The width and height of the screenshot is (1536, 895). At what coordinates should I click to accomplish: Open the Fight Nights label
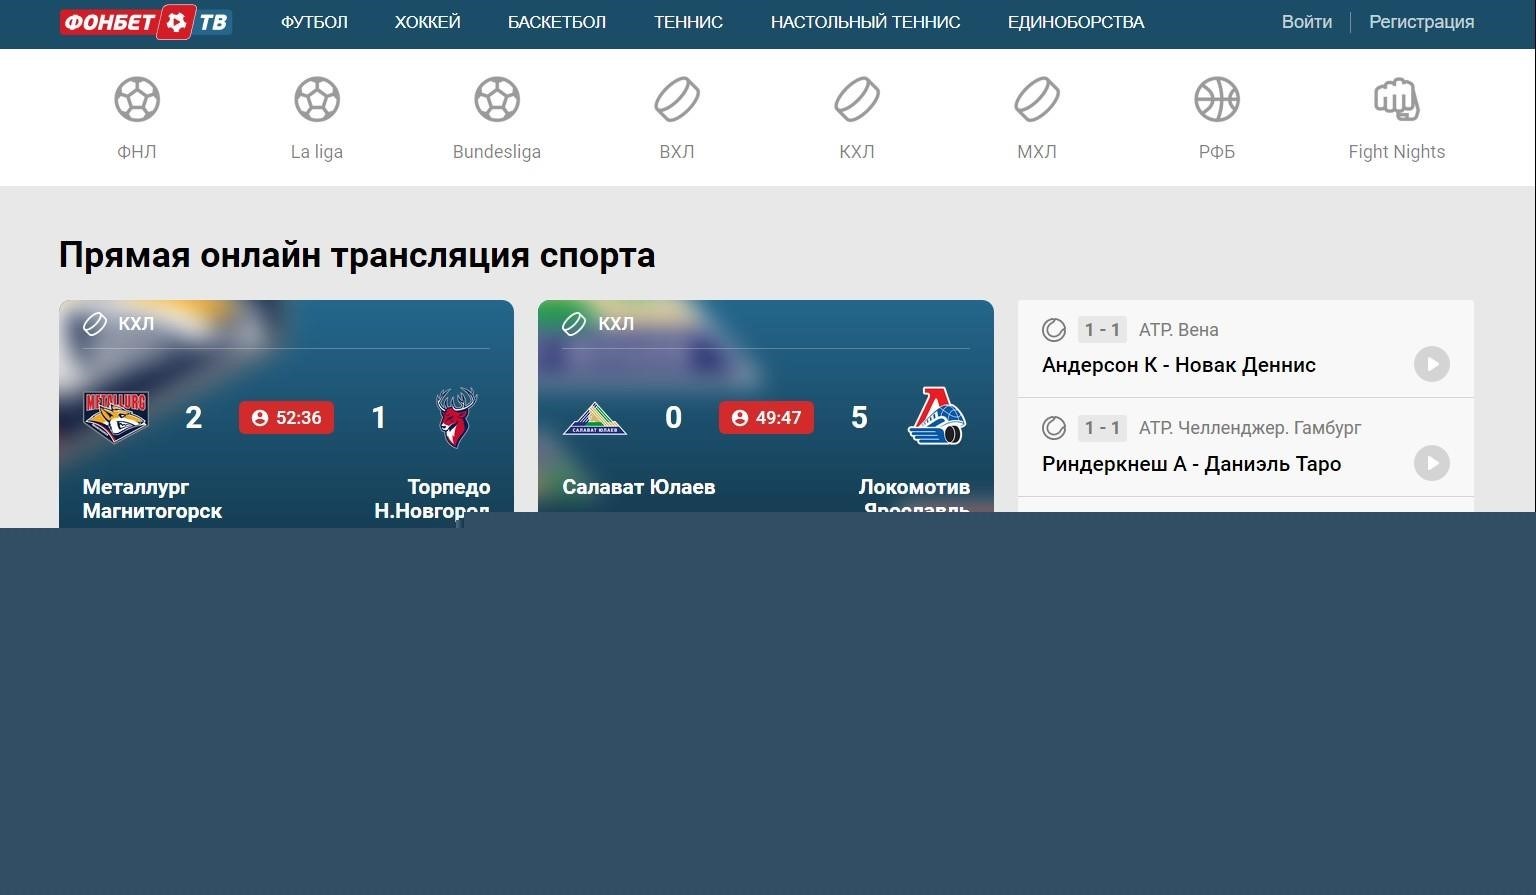click(x=1397, y=152)
